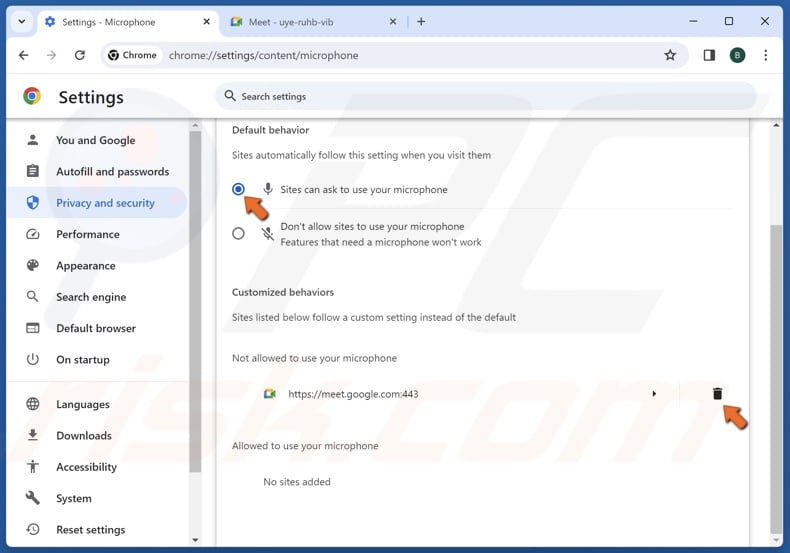
Task: Click the sidebar vertical scrollbar thumb
Action: pyautogui.click(x=195, y=302)
